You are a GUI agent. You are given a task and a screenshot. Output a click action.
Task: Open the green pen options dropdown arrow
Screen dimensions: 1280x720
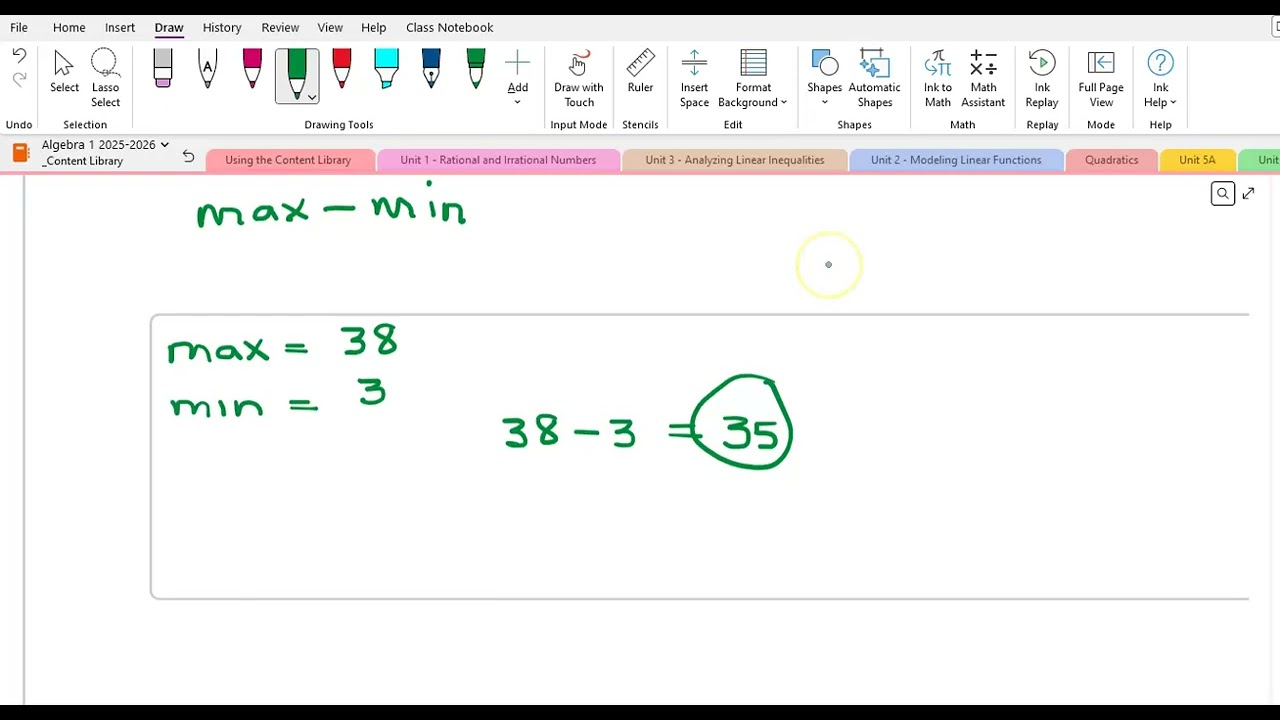(x=312, y=97)
